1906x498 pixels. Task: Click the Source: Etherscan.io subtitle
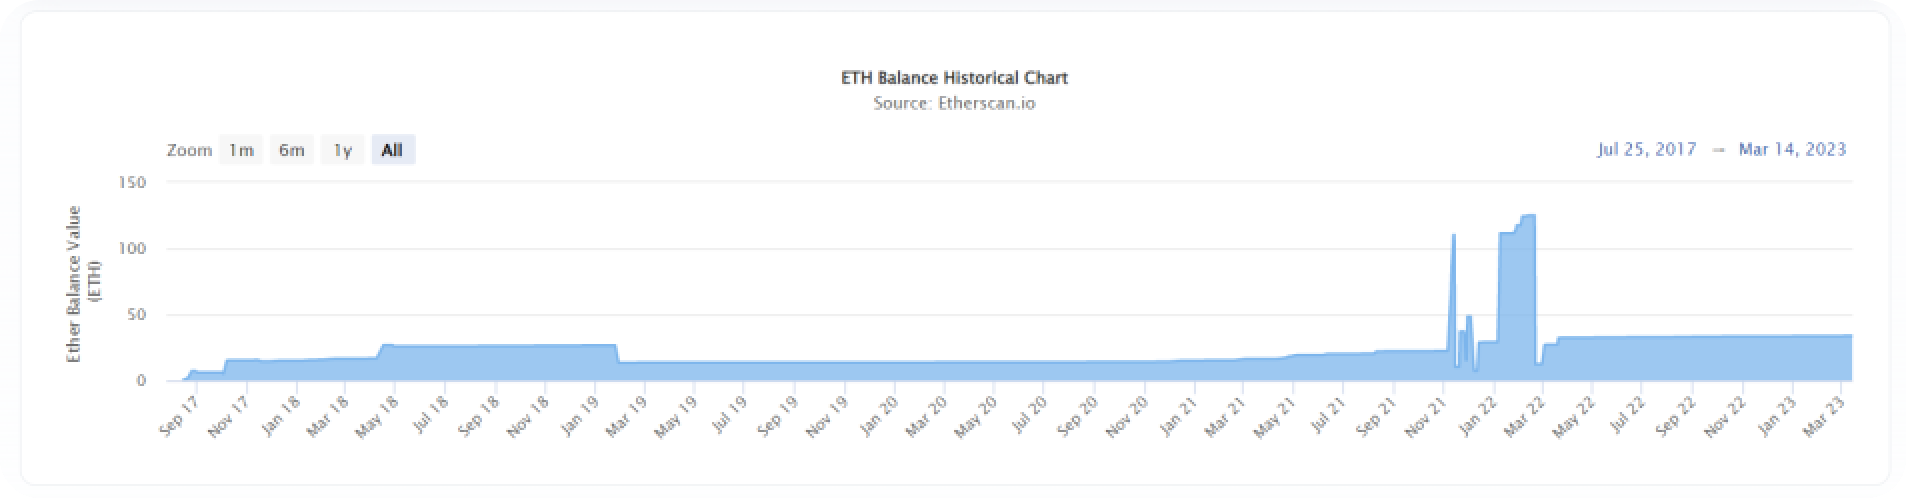coord(954,103)
